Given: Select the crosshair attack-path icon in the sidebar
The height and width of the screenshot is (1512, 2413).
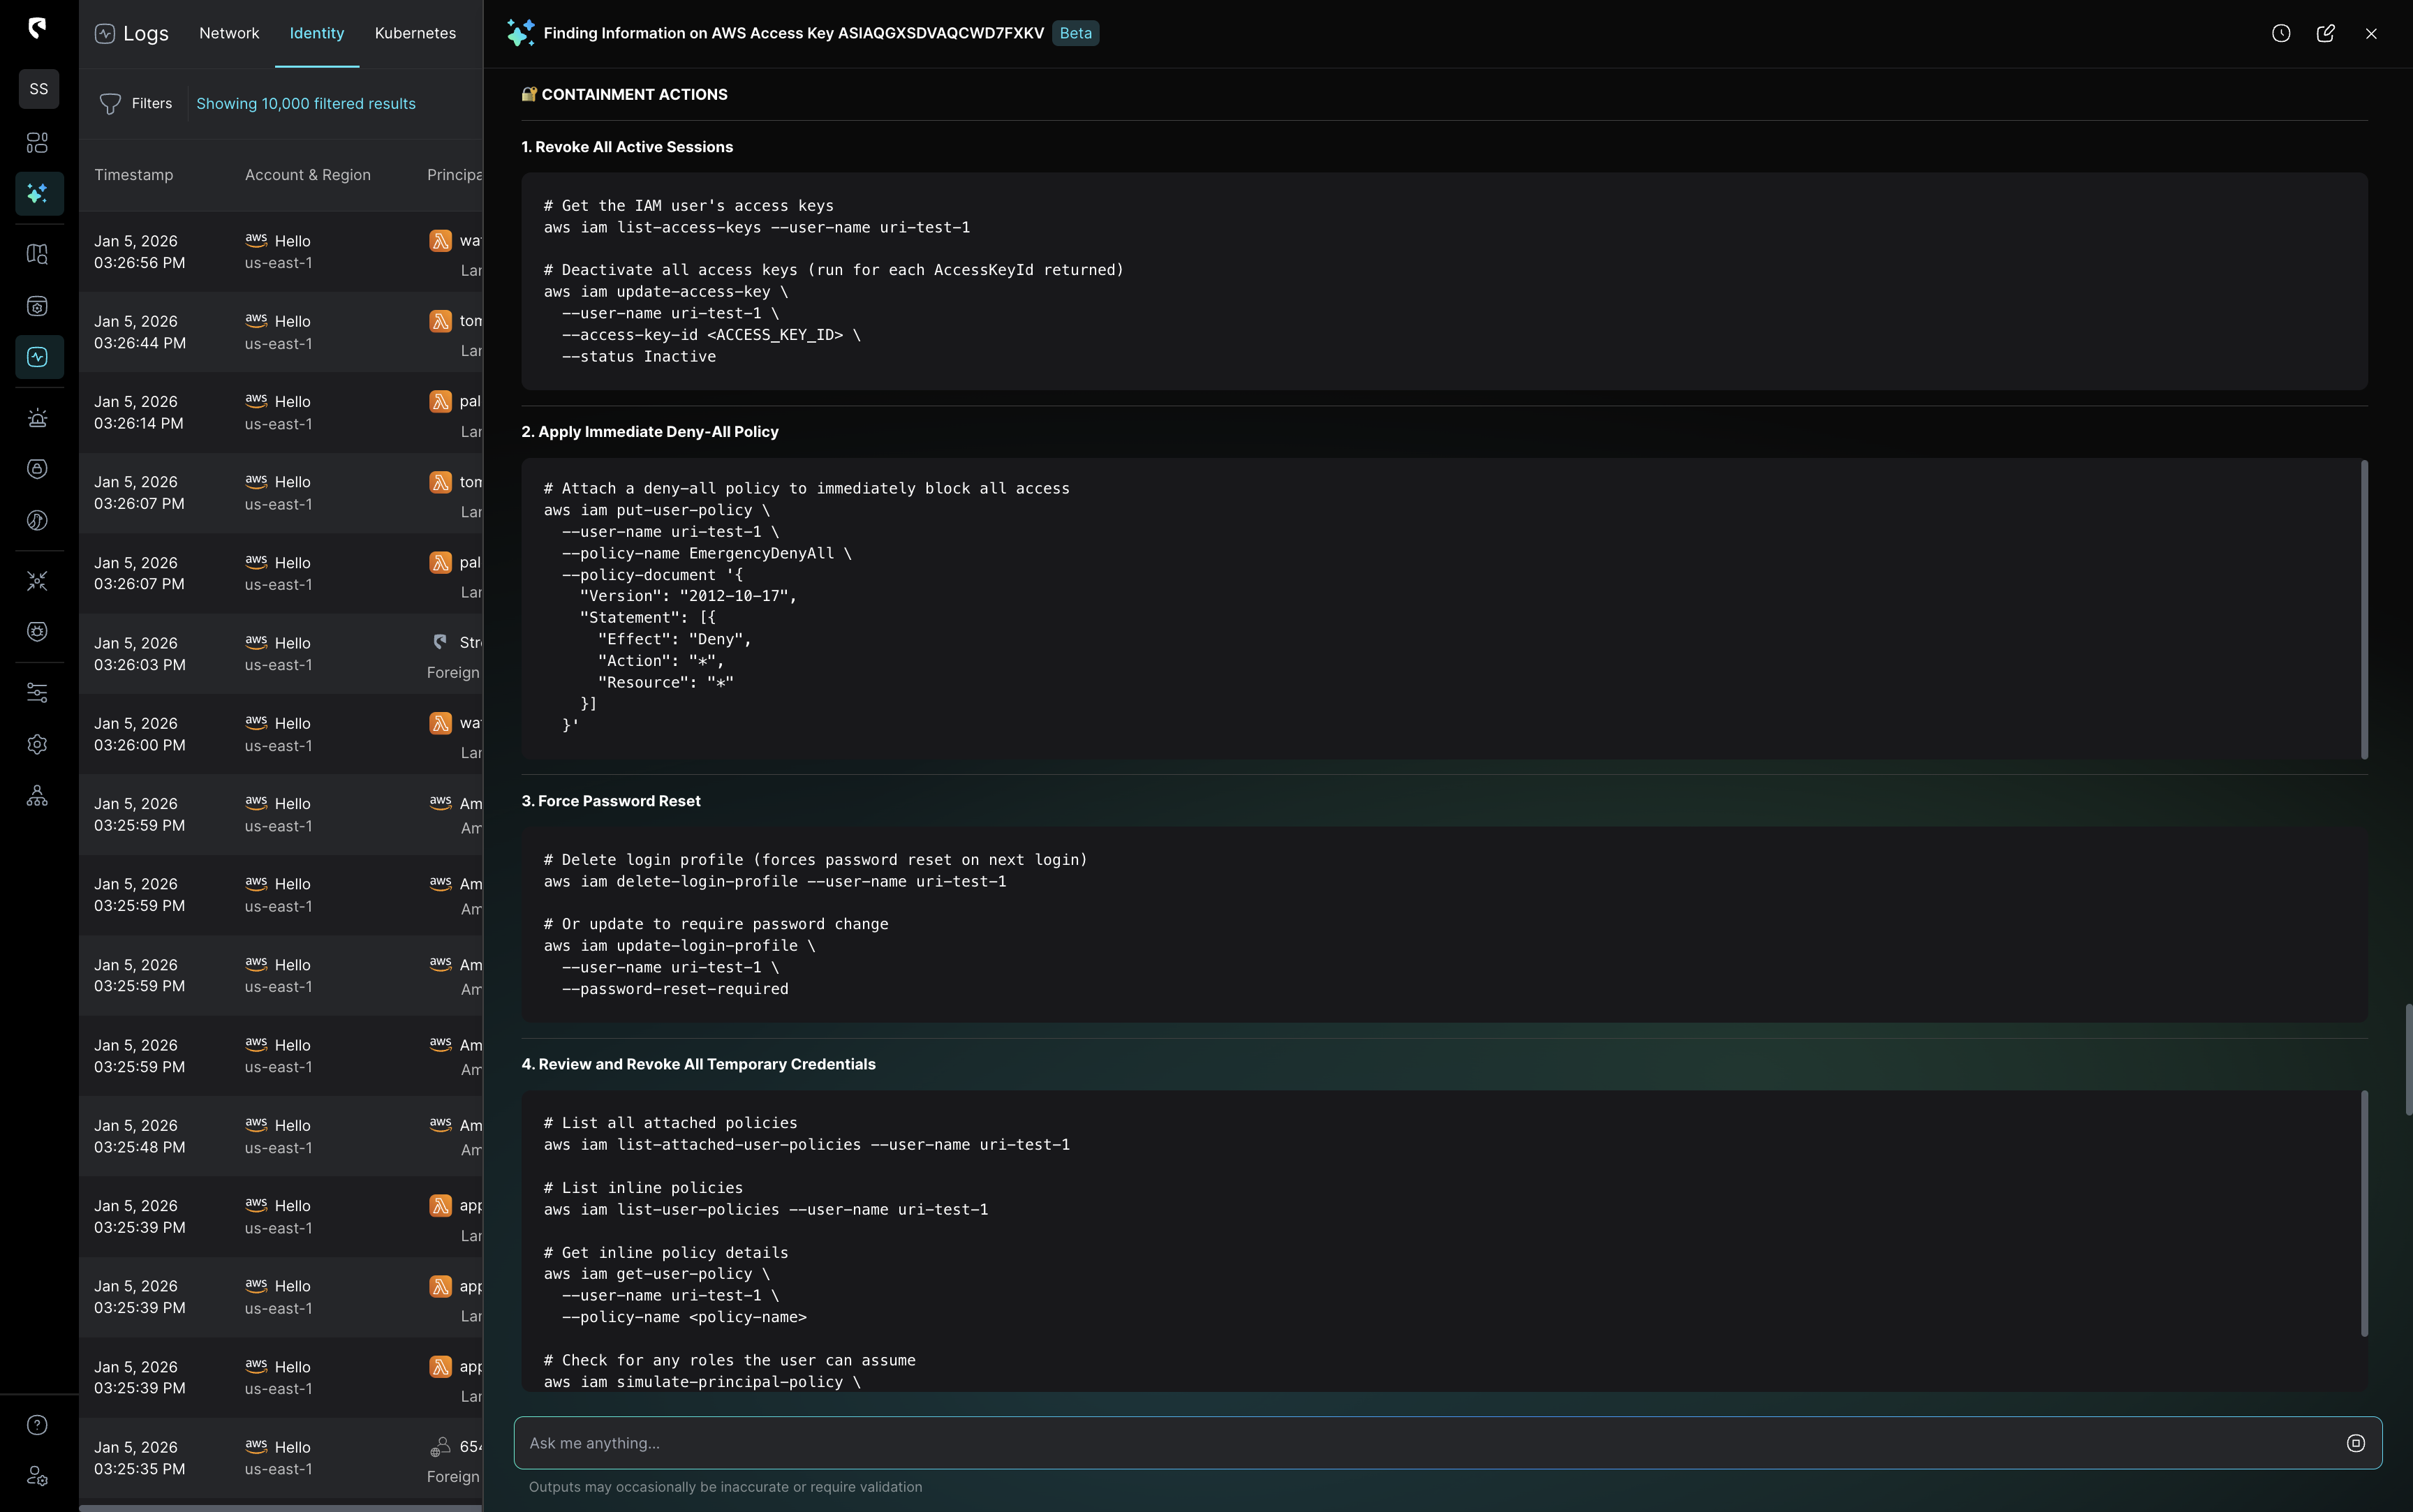Looking at the screenshot, I should 38,580.
